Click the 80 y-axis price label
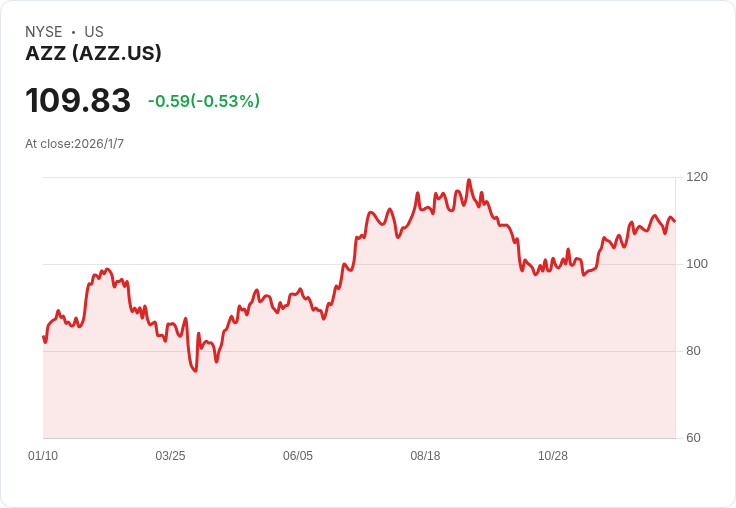Viewport: 736px width, 508px height. click(693, 351)
